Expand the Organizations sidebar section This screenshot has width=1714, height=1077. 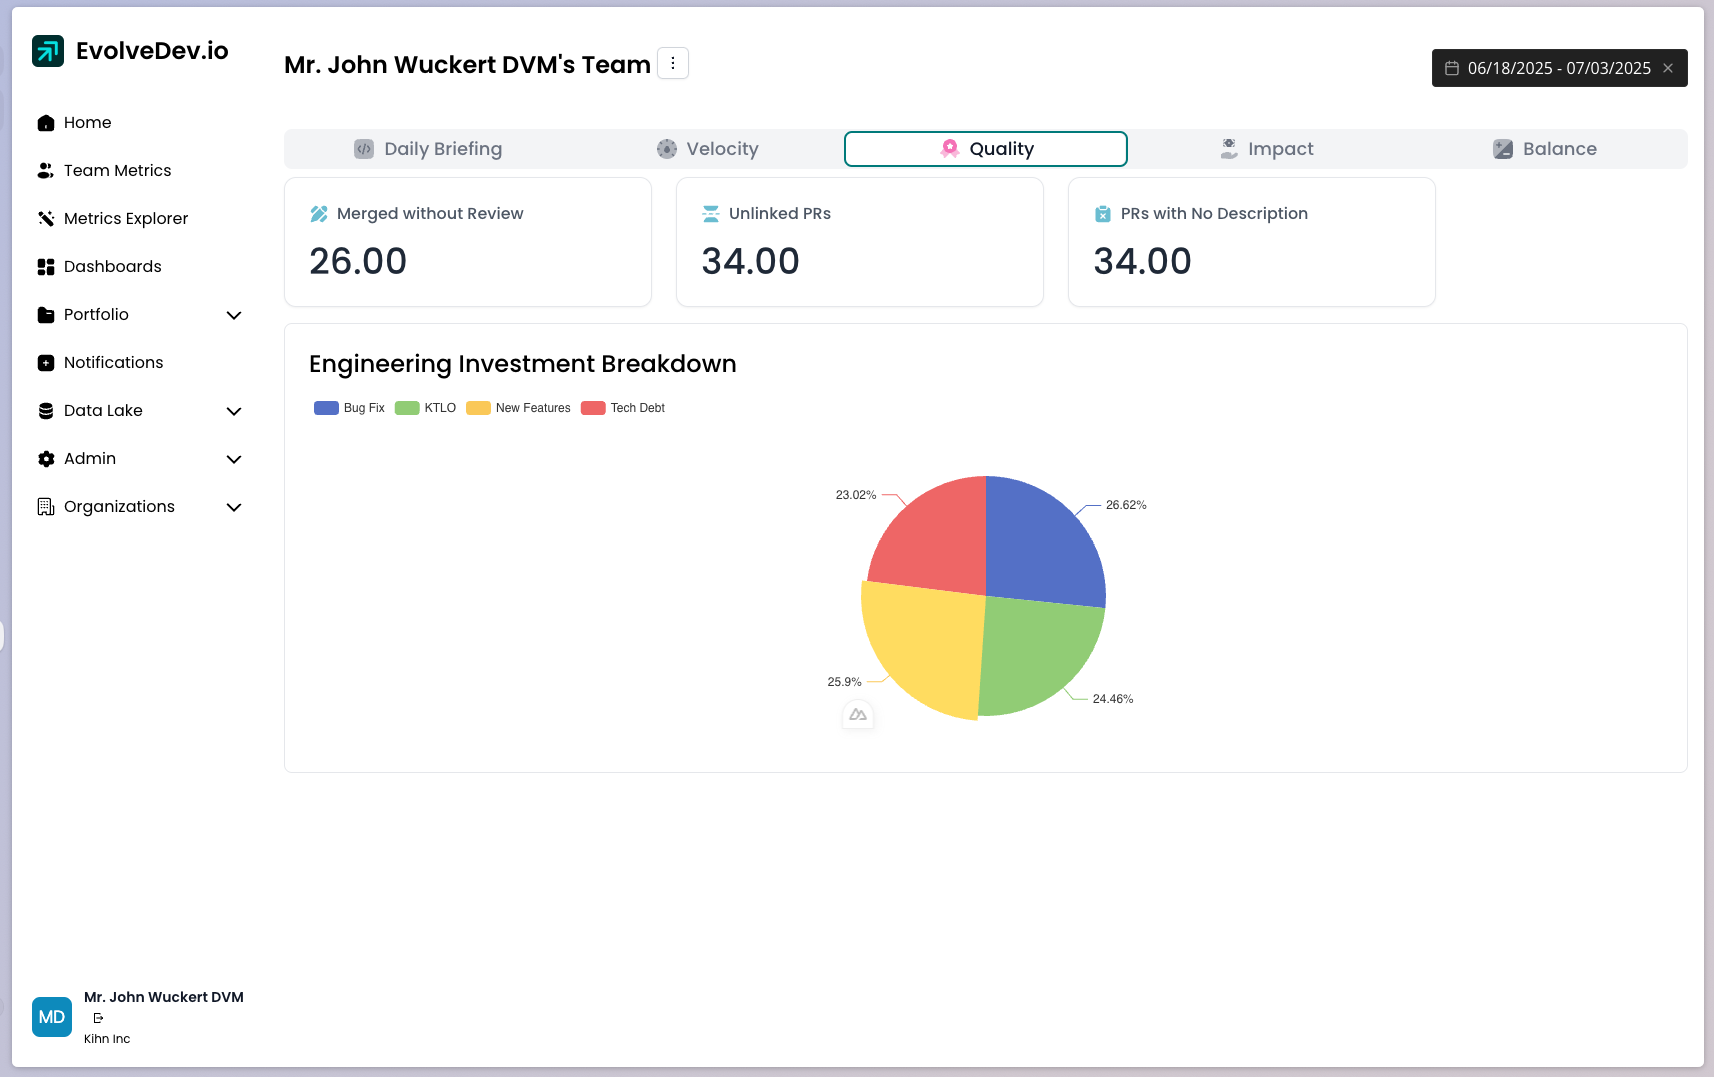(234, 507)
